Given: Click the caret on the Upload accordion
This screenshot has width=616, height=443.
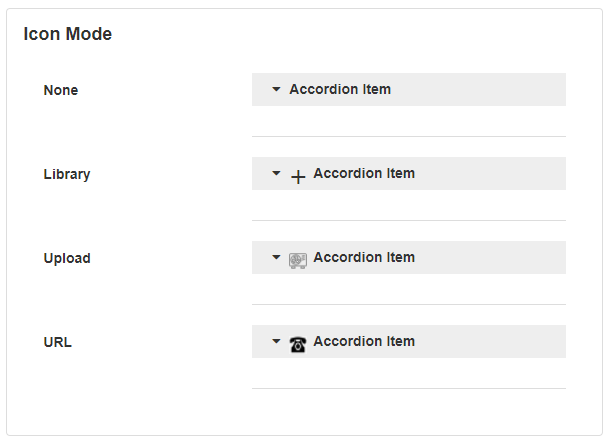Looking at the screenshot, I should (276, 258).
